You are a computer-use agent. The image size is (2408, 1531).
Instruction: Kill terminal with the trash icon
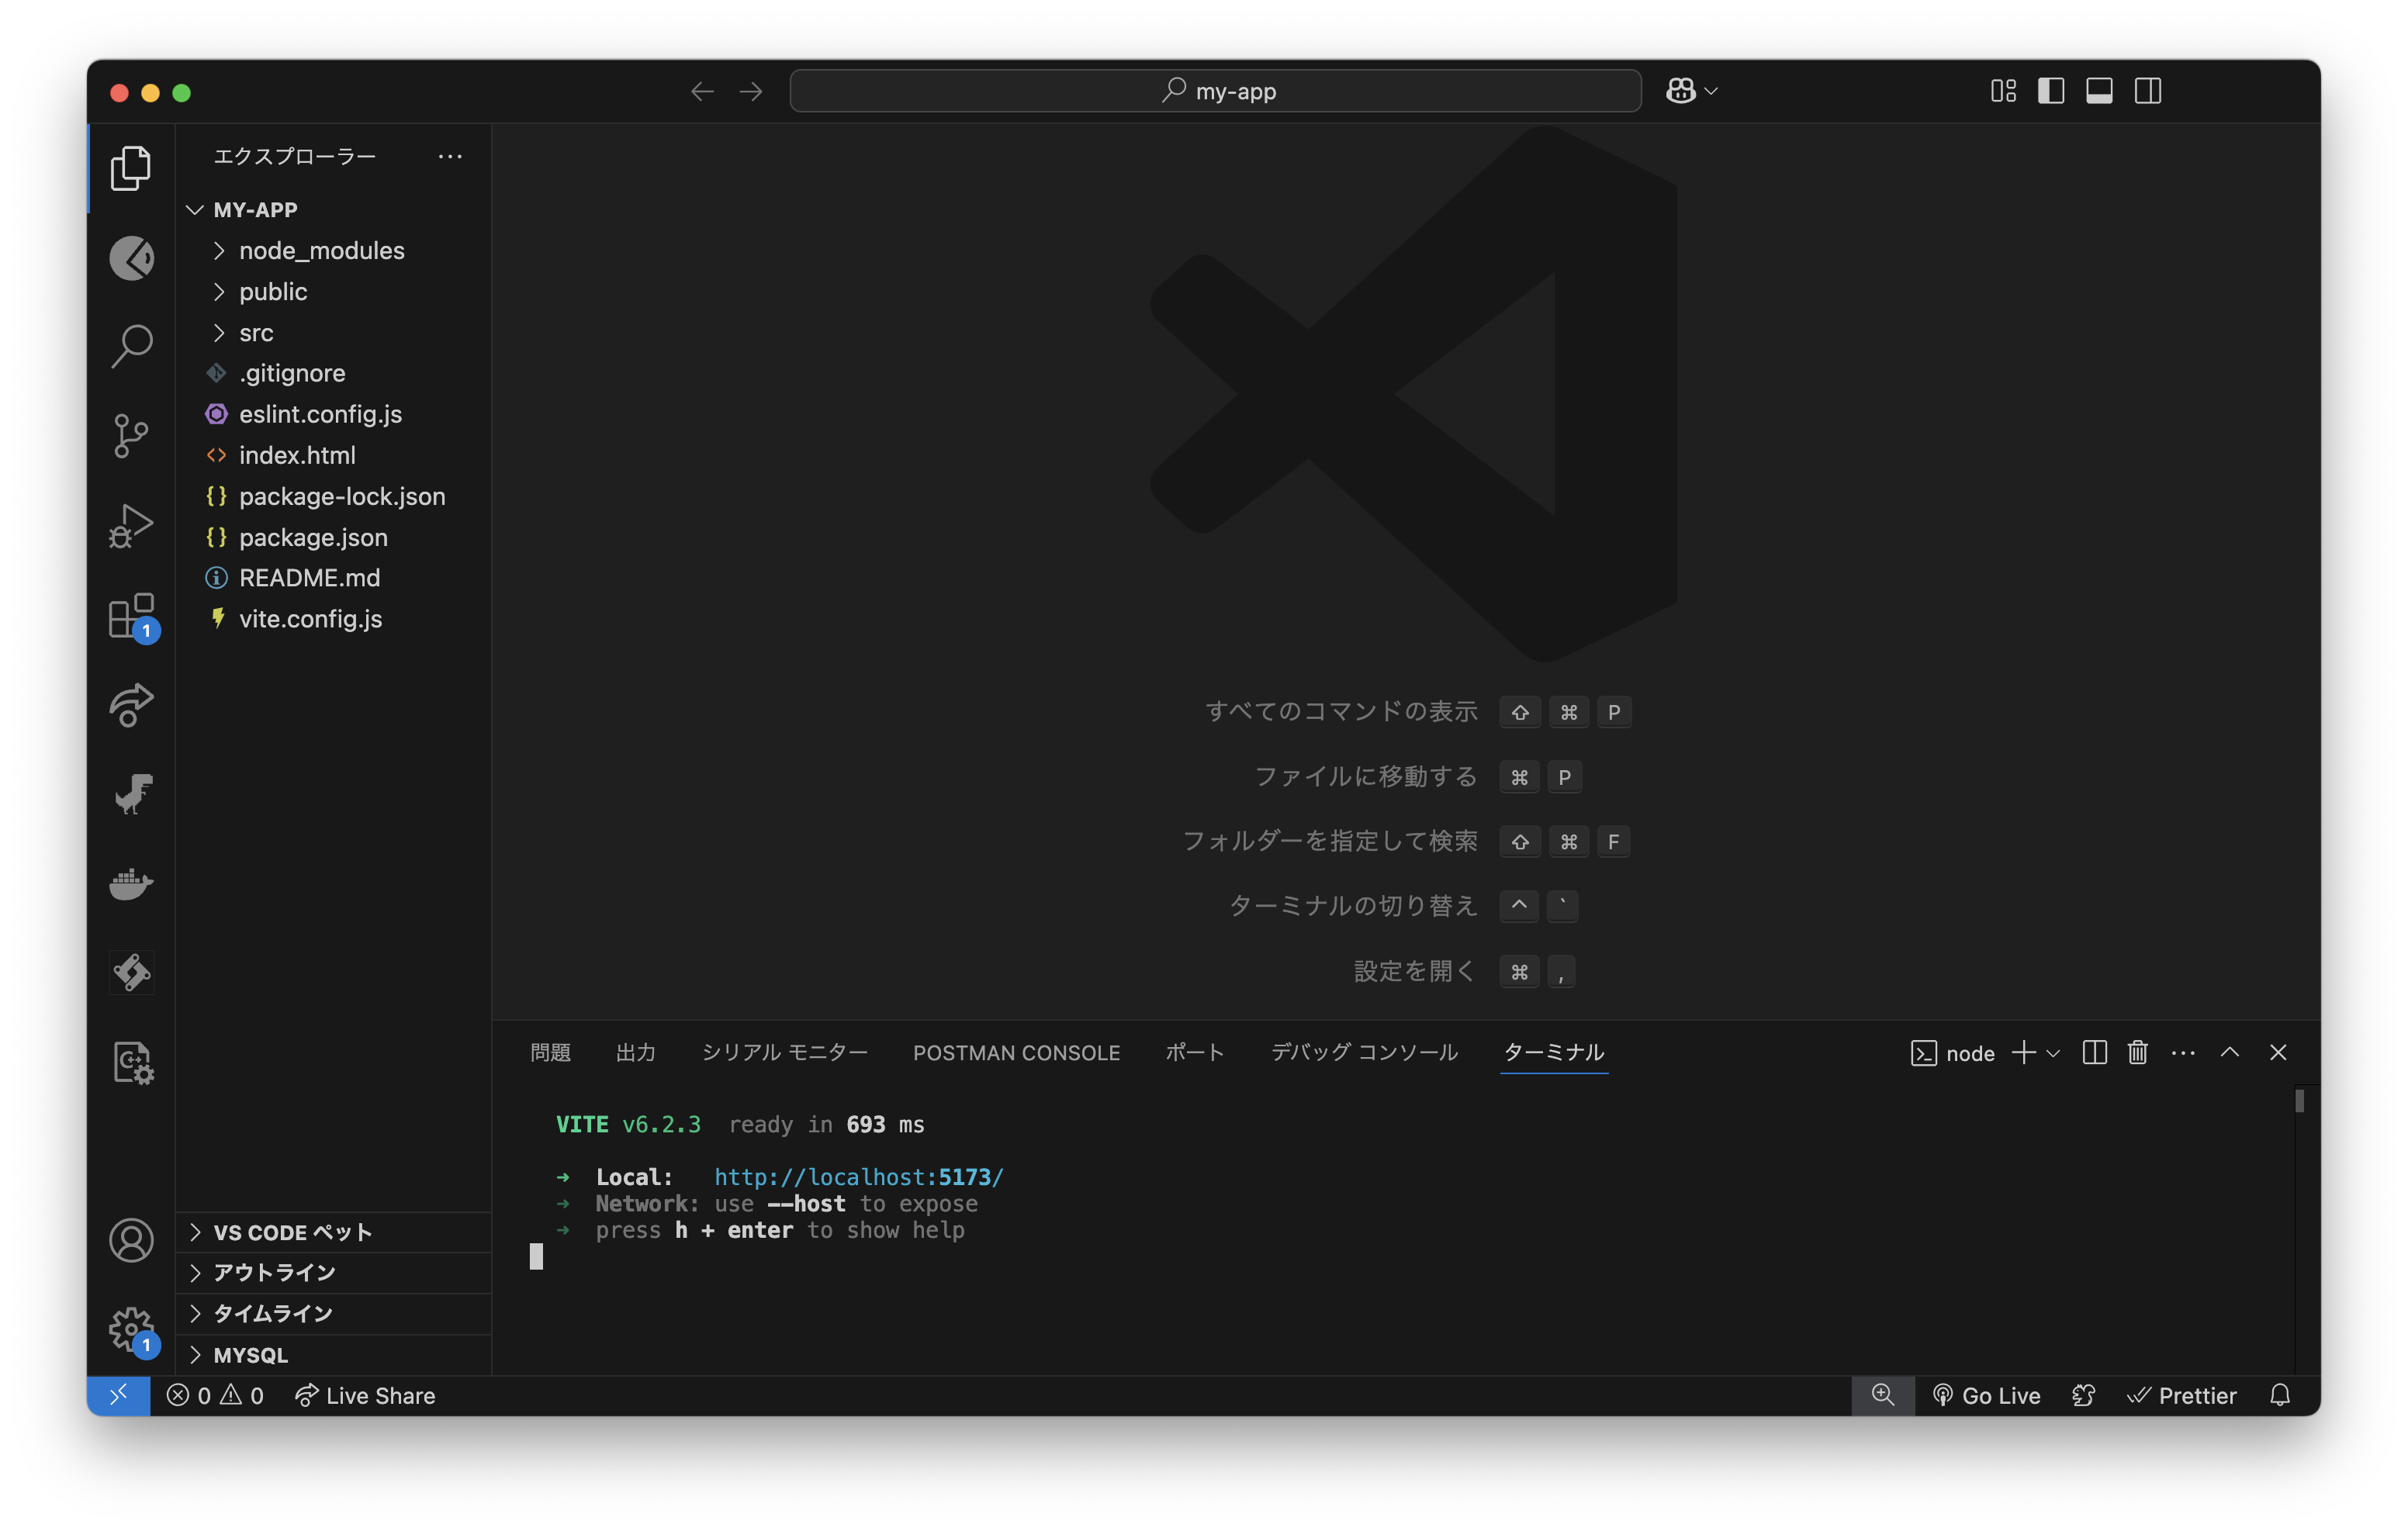pos(2137,1052)
